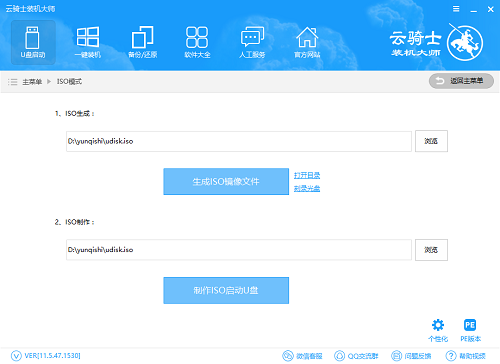Click the 2、ISO制作 section label
The height and width of the screenshot is (364, 500).
click(75, 222)
